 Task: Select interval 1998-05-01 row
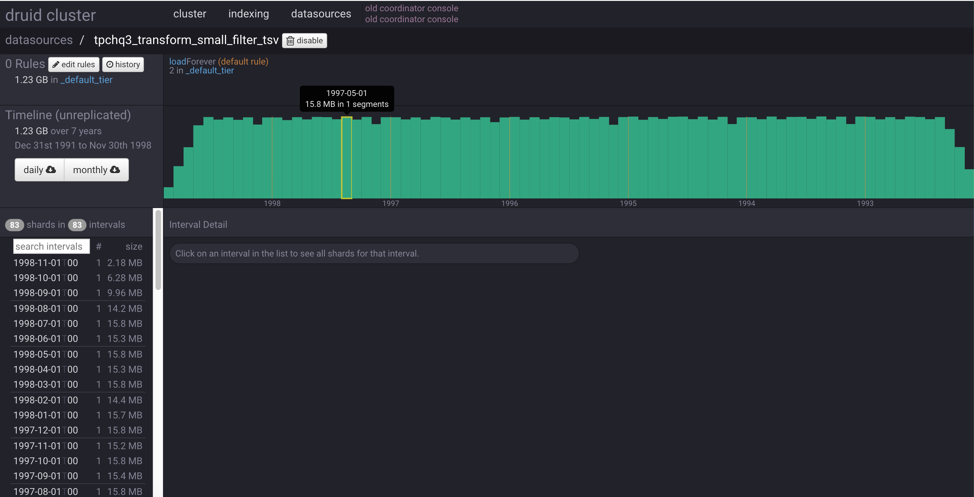tap(78, 354)
